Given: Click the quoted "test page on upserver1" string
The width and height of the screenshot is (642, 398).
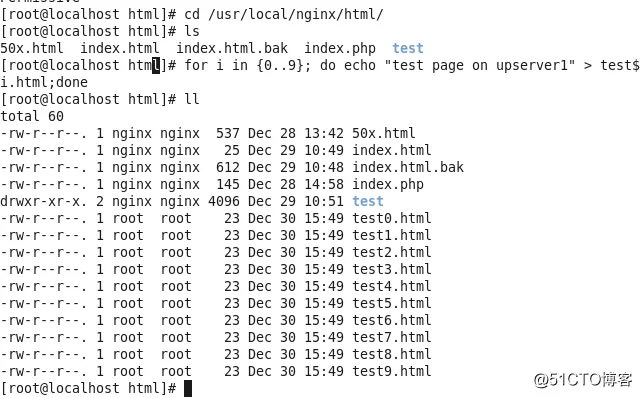Looking at the screenshot, I should click(x=479, y=66).
